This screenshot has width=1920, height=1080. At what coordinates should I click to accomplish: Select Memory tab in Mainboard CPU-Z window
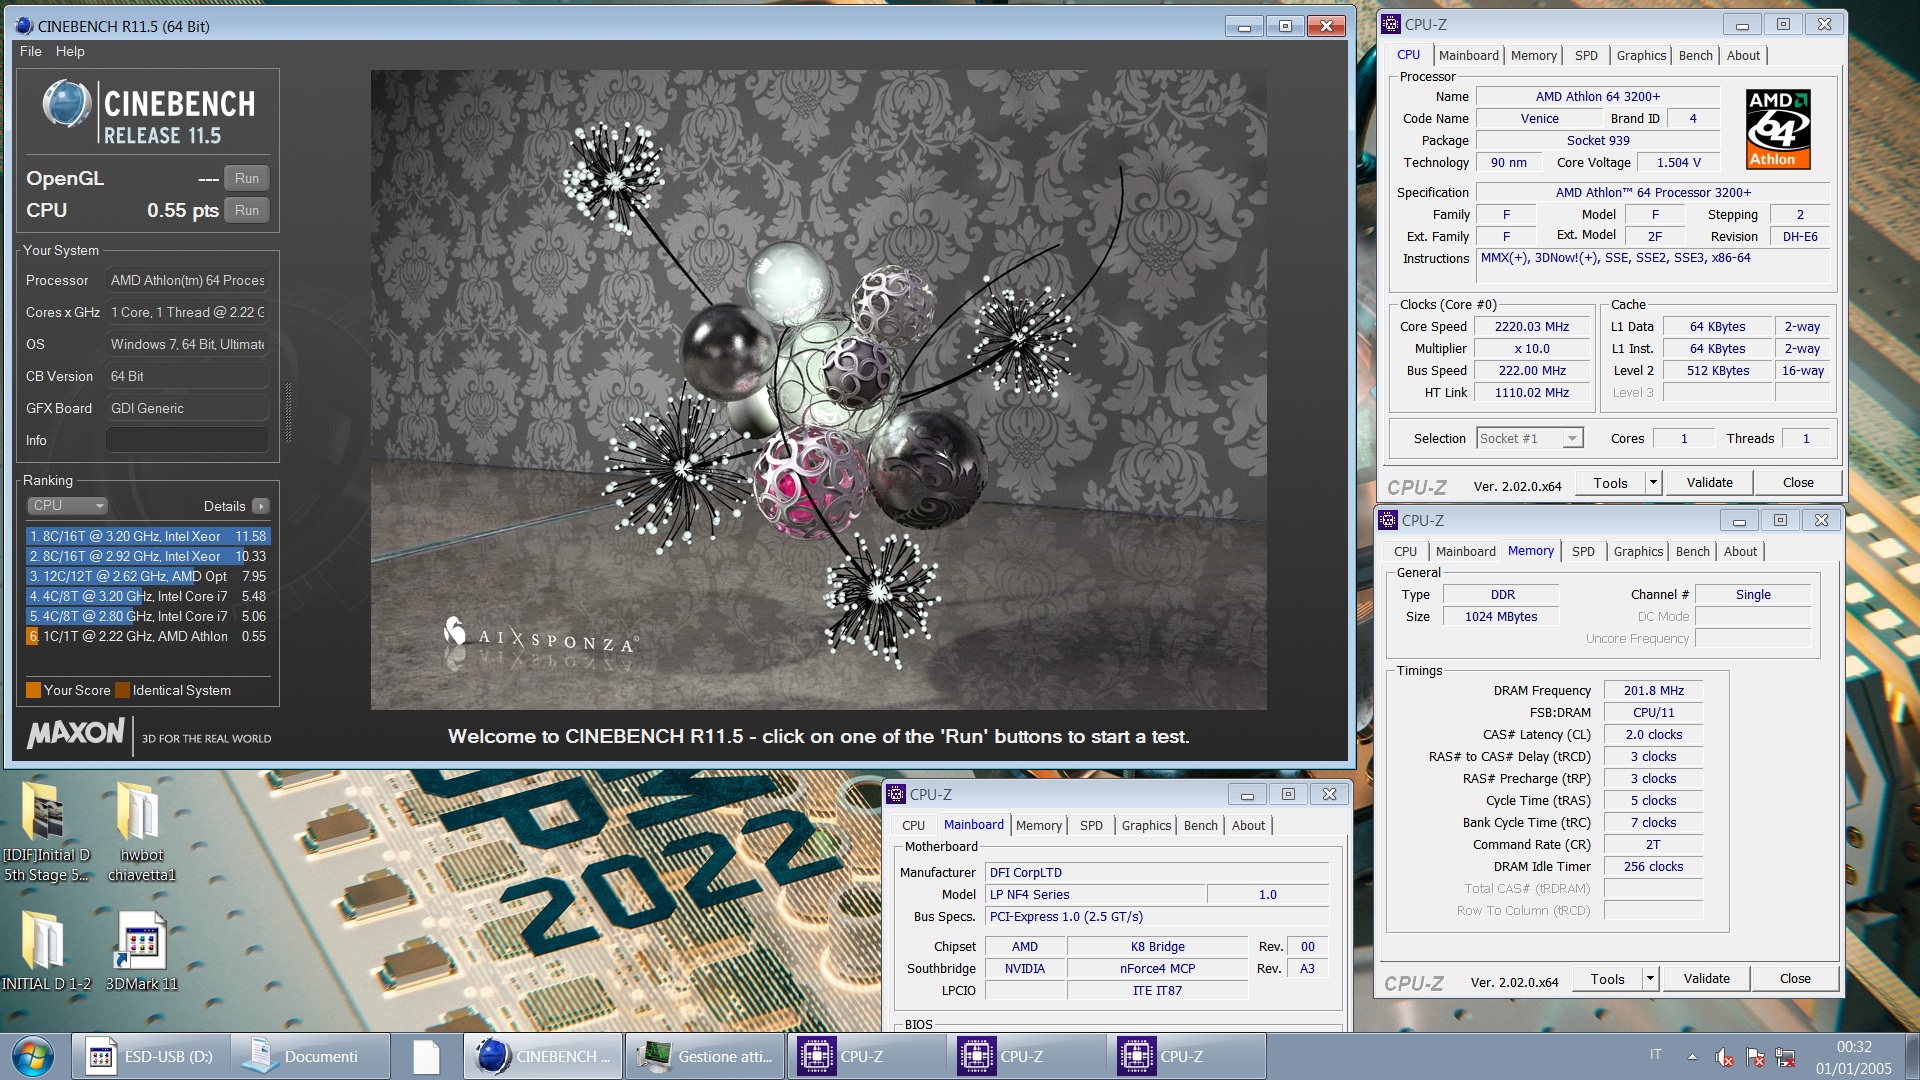click(x=1038, y=826)
